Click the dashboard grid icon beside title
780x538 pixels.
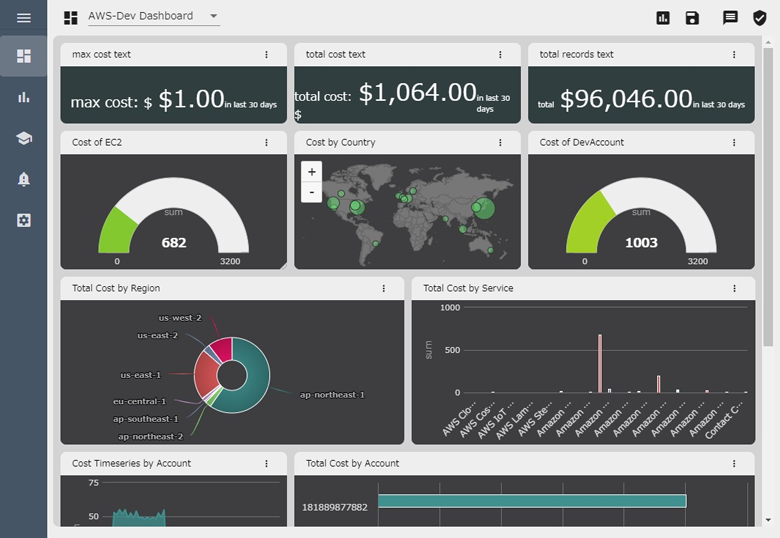click(71, 18)
